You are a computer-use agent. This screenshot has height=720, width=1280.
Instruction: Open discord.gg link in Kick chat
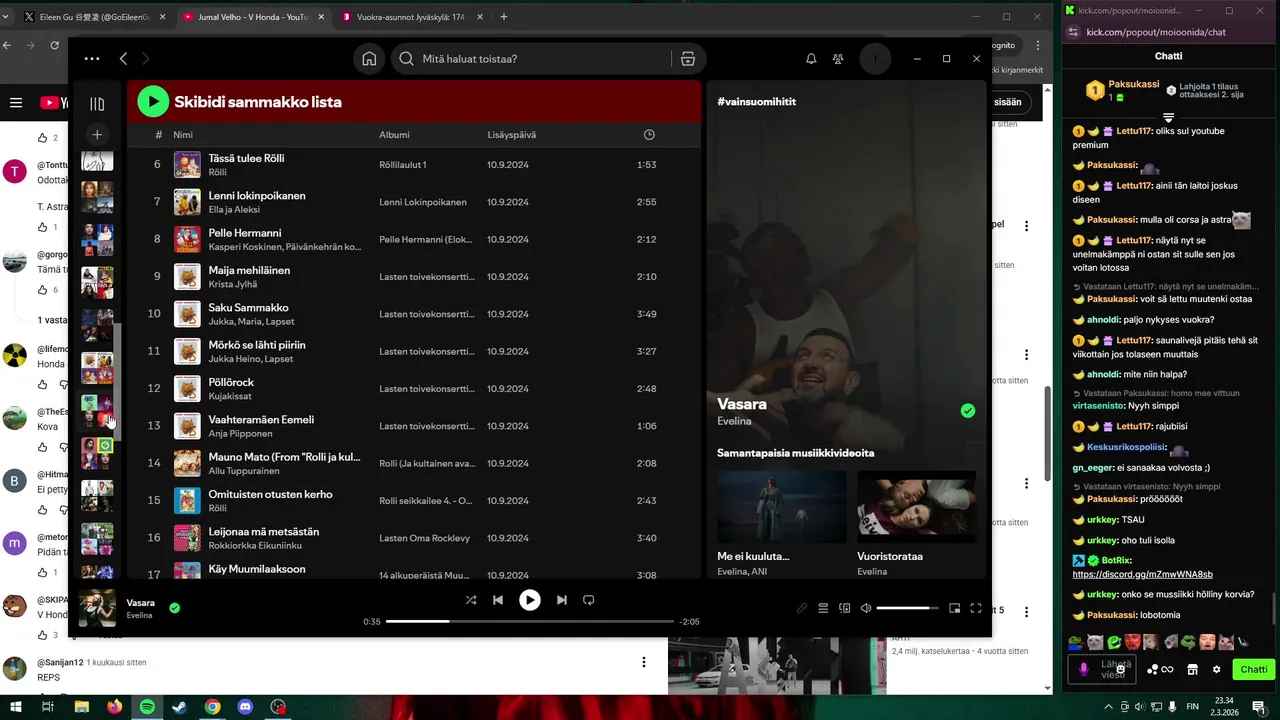click(x=1142, y=574)
